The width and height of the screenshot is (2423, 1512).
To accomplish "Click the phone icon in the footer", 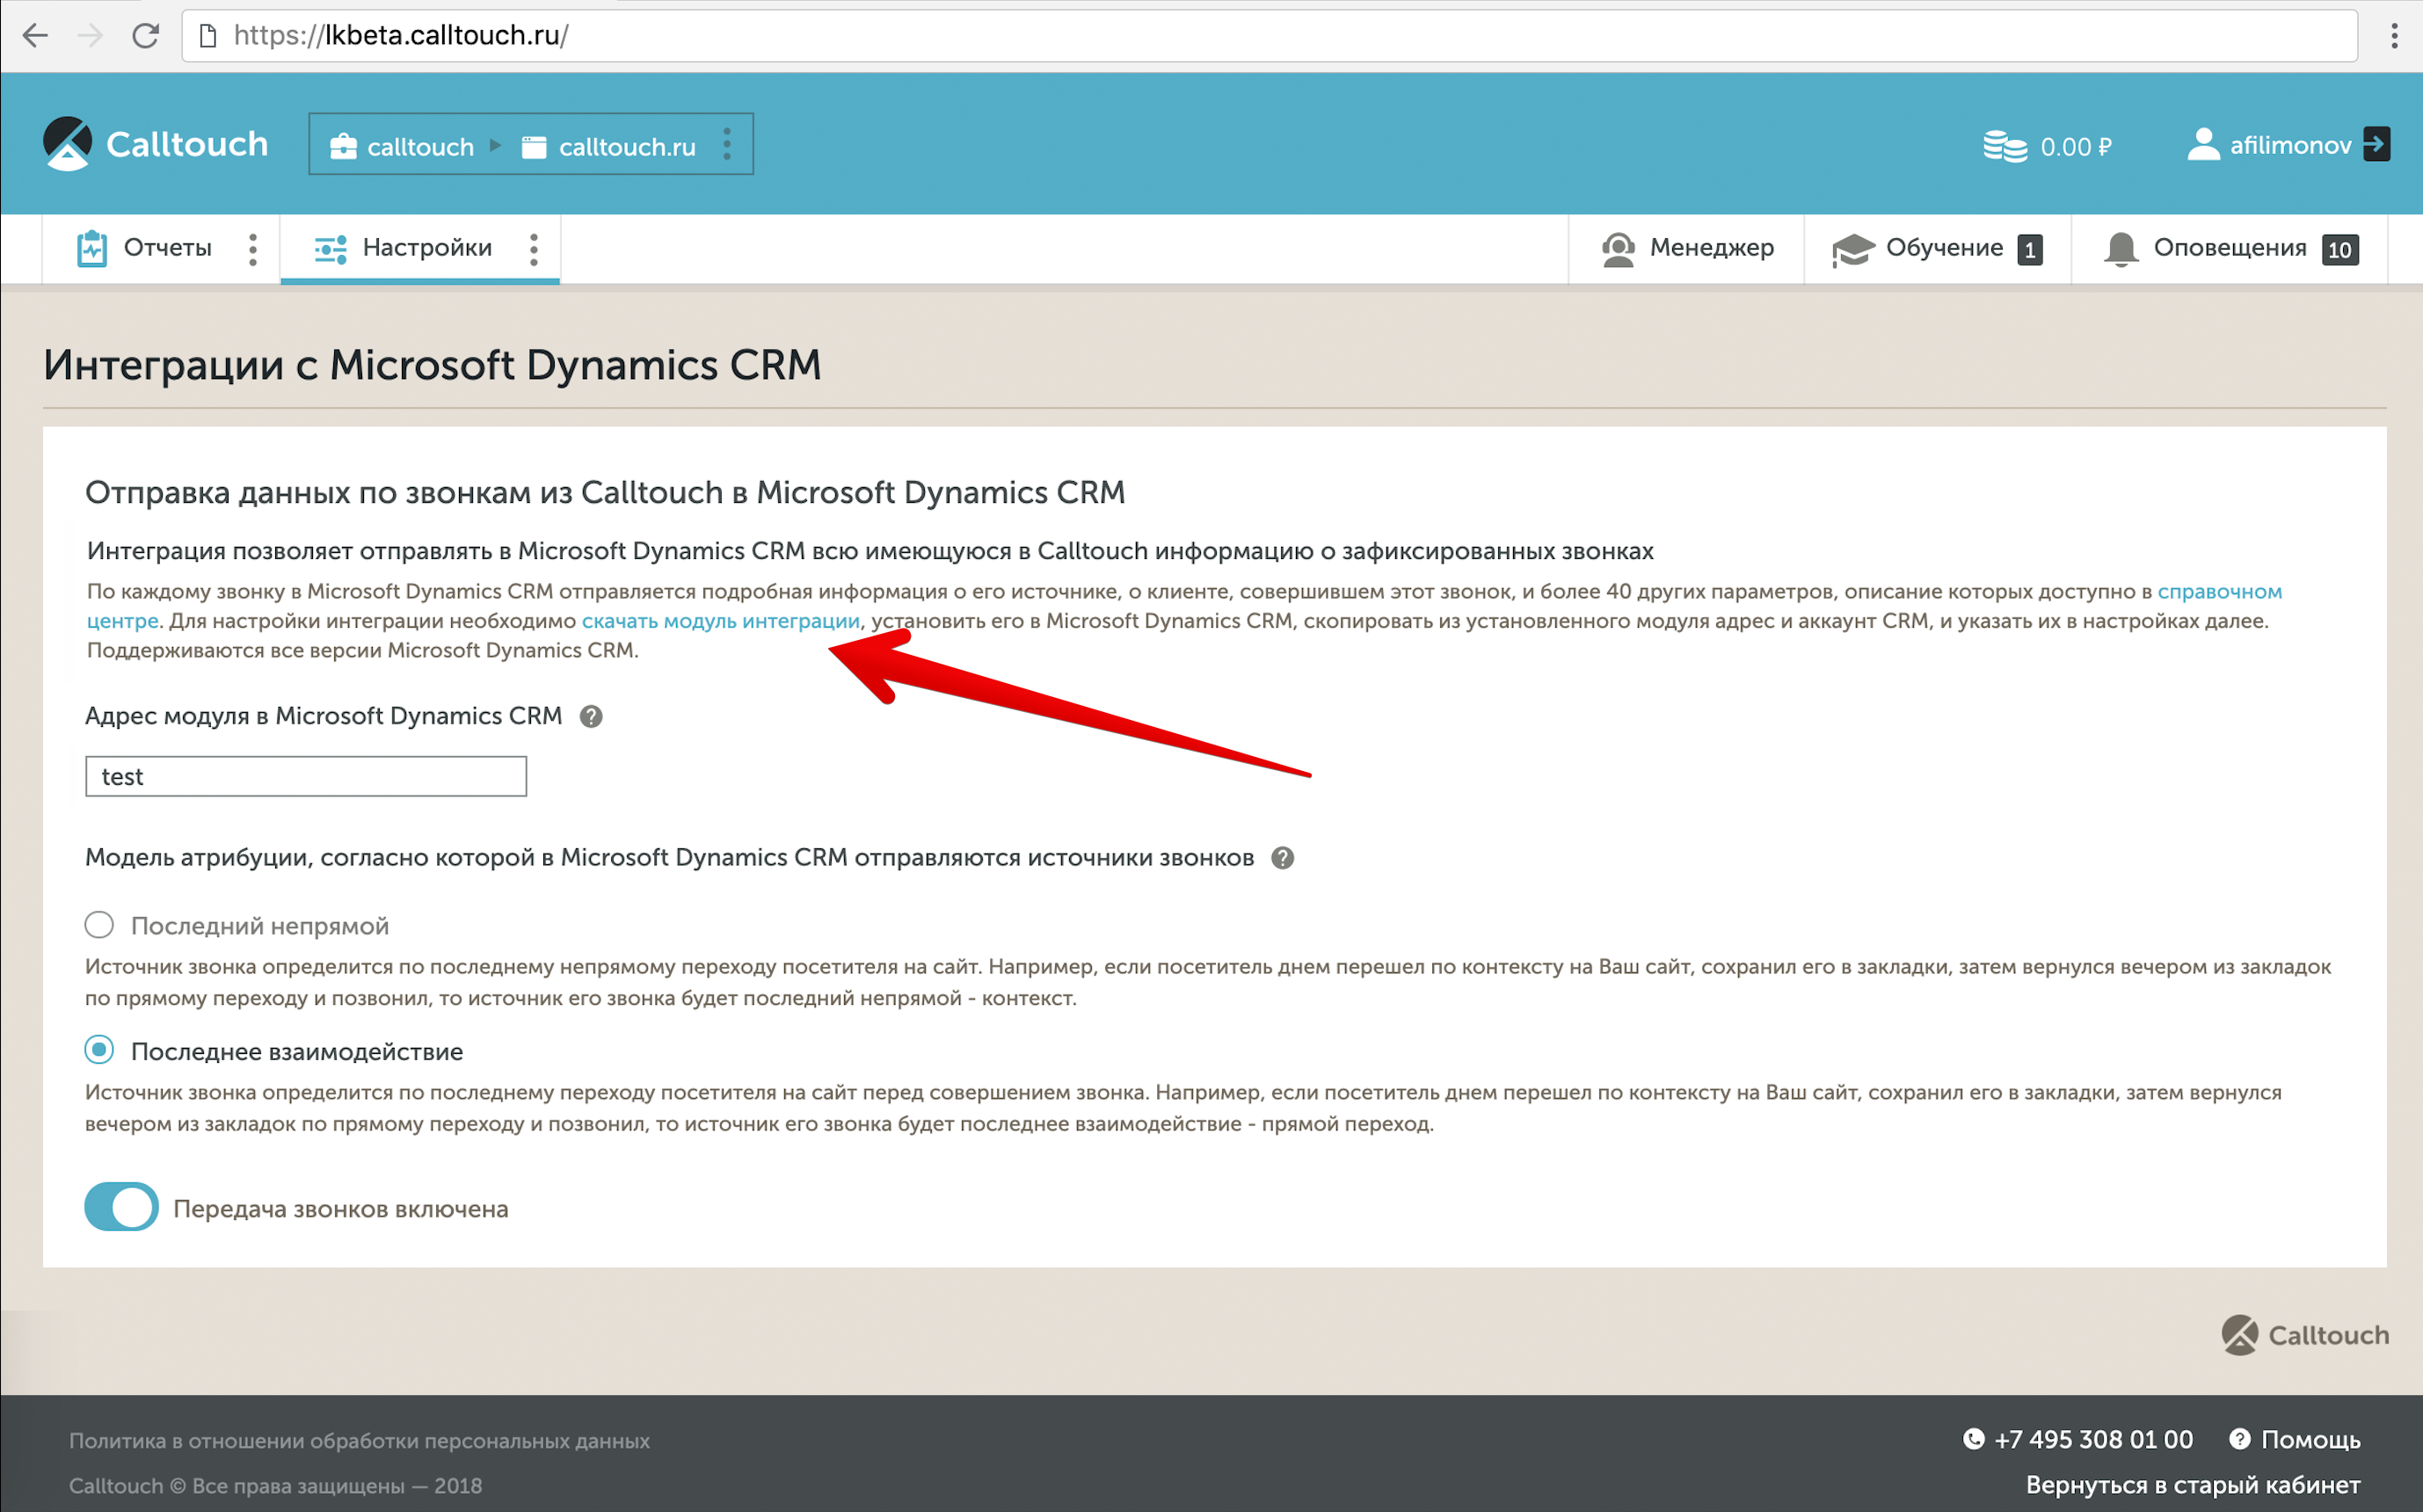I will point(1973,1439).
